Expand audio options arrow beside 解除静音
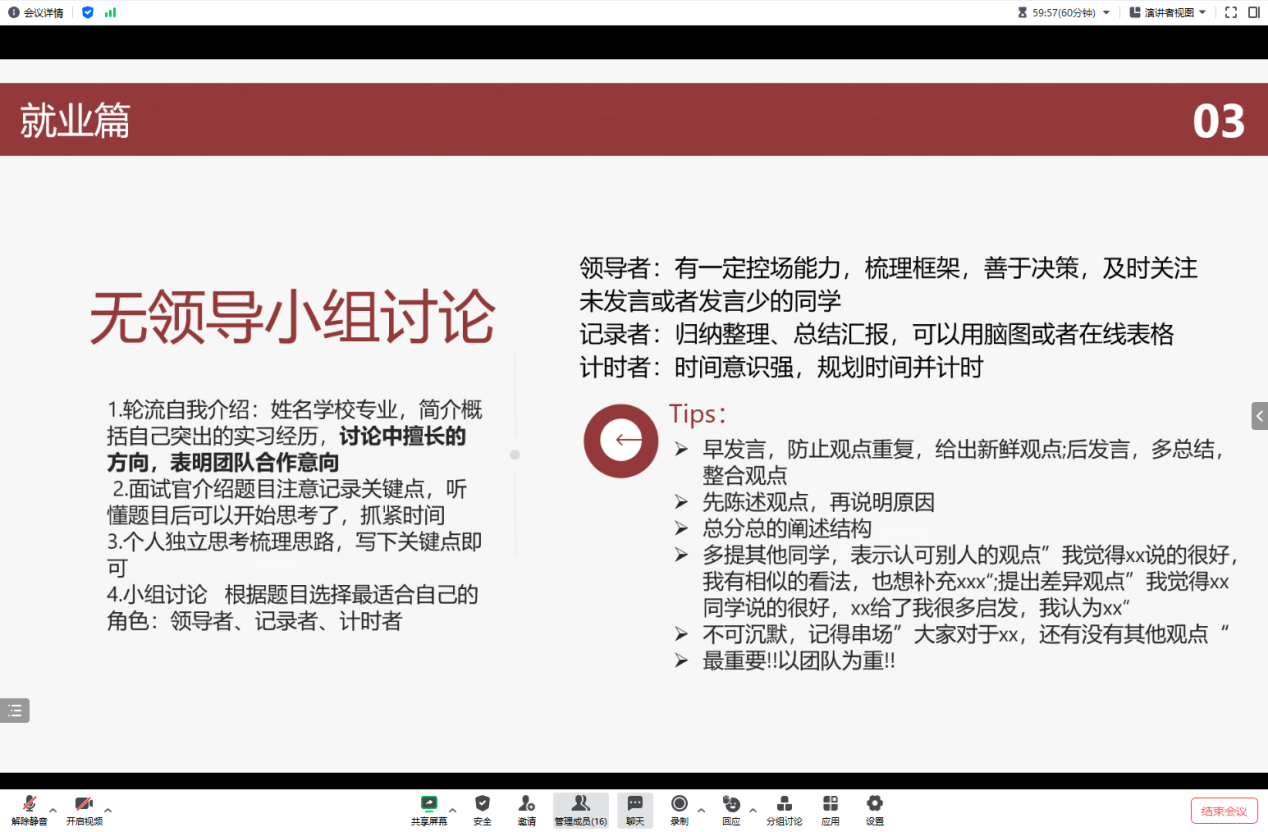 pyautogui.click(x=53, y=809)
